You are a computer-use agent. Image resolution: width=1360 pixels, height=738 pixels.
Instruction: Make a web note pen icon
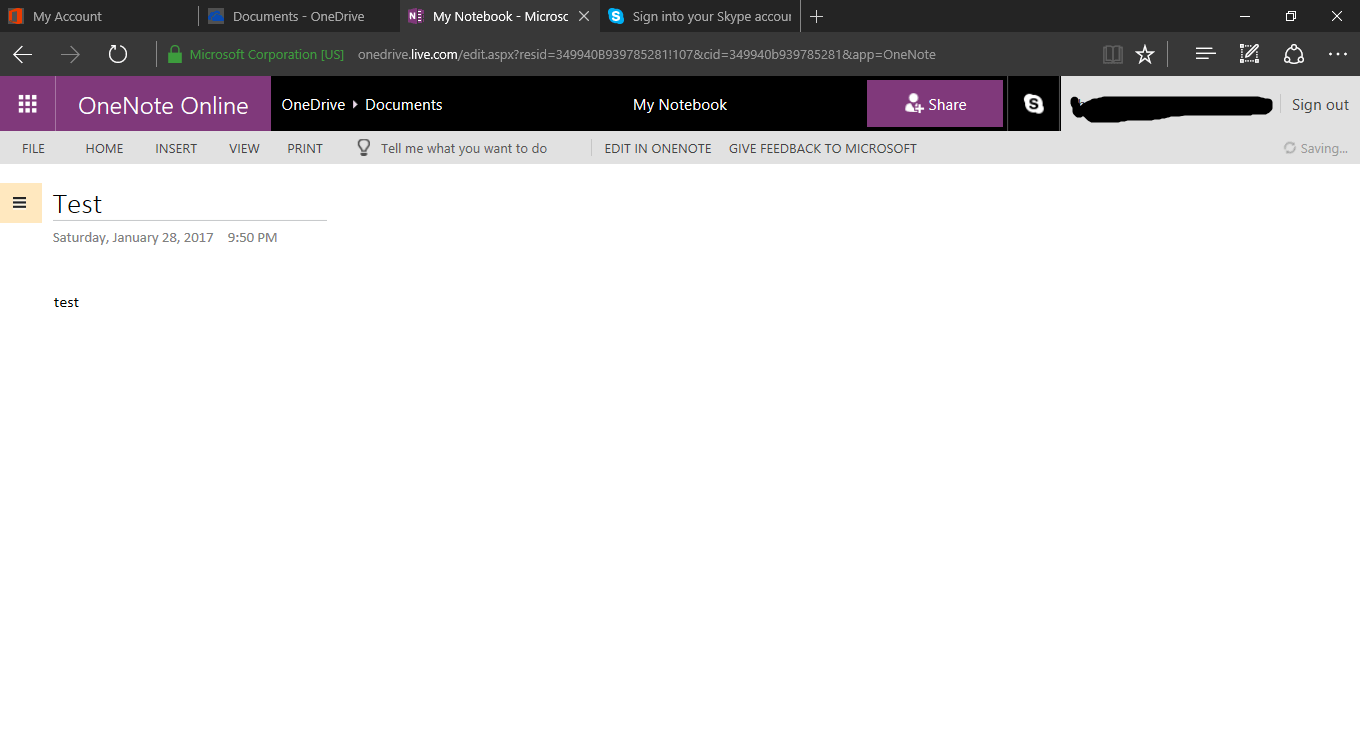pos(1249,54)
